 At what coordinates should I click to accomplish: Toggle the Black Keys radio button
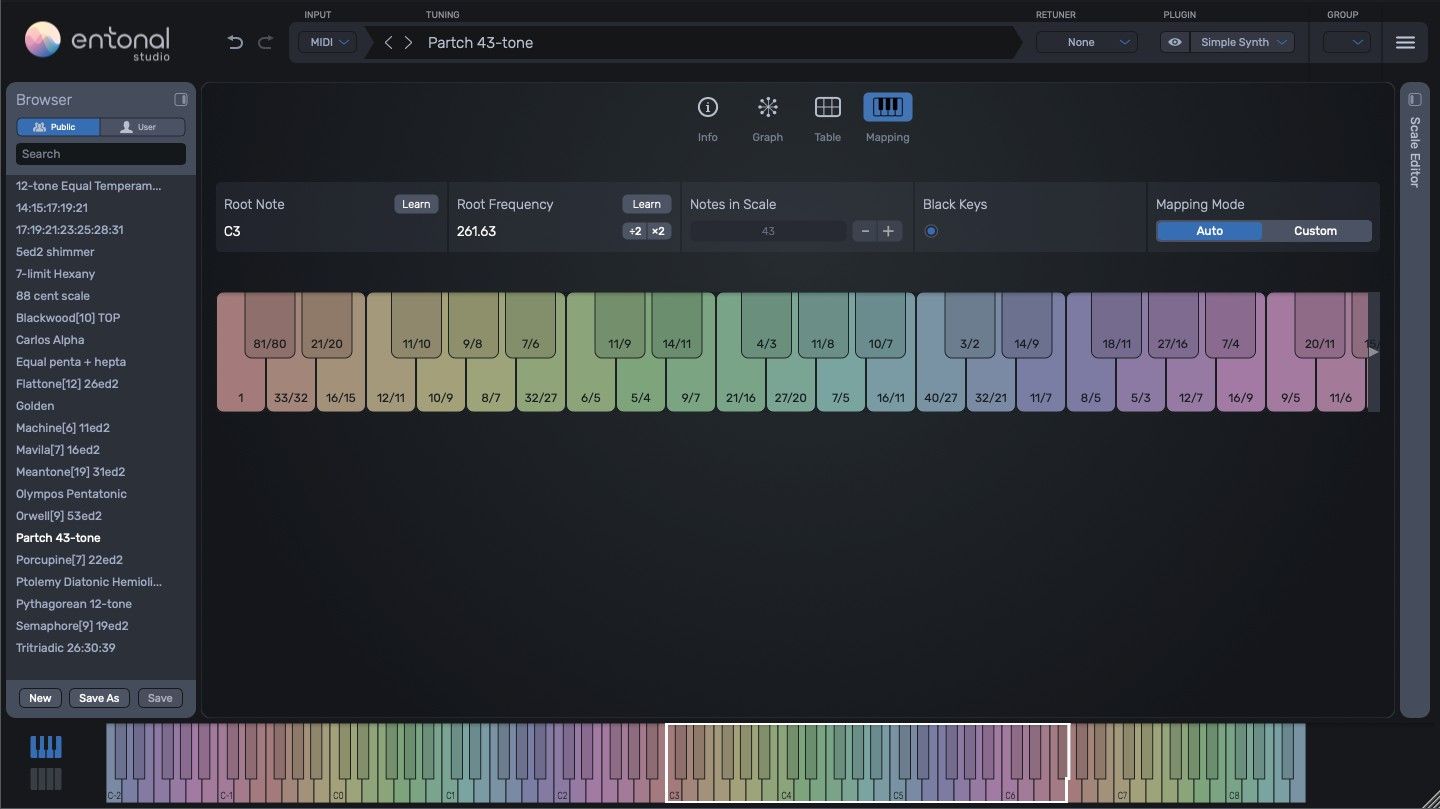pos(931,231)
